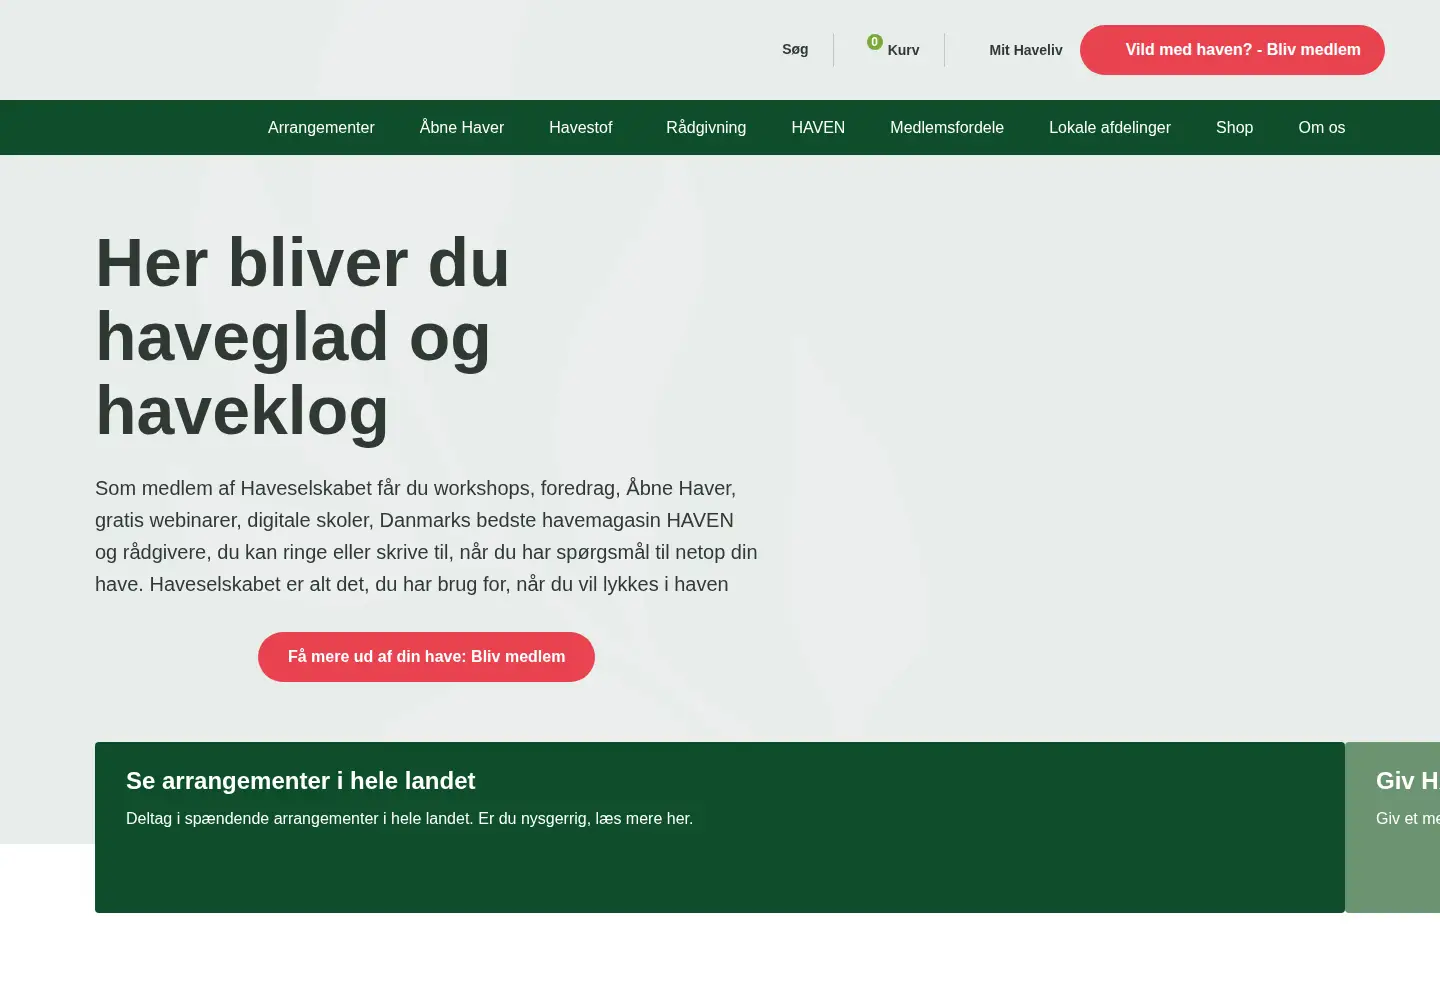Open the HAVEN menu item
The width and height of the screenshot is (1440, 1000).
point(818,127)
